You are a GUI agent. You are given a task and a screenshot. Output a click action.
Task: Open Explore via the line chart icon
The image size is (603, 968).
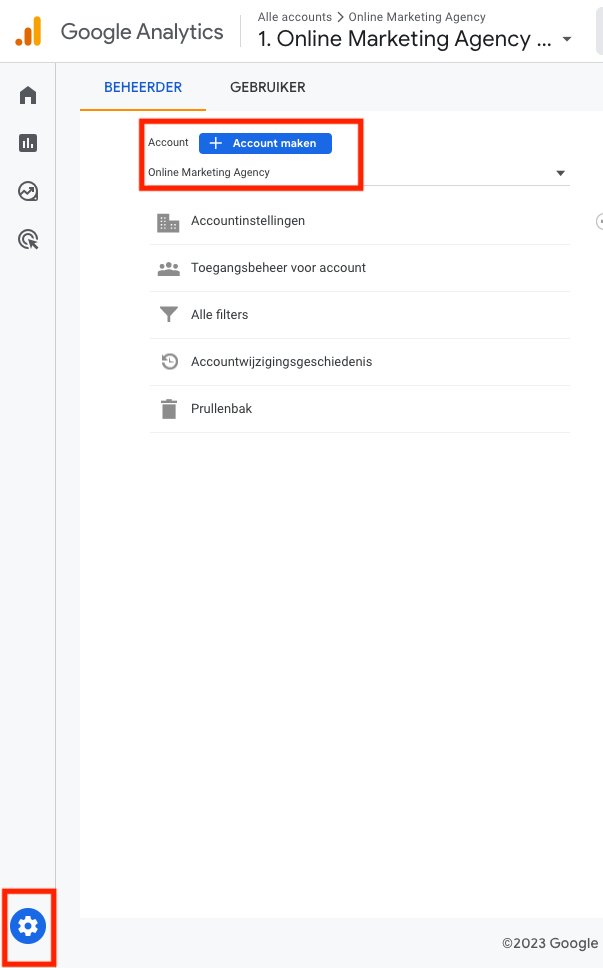click(x=27, y=190)
